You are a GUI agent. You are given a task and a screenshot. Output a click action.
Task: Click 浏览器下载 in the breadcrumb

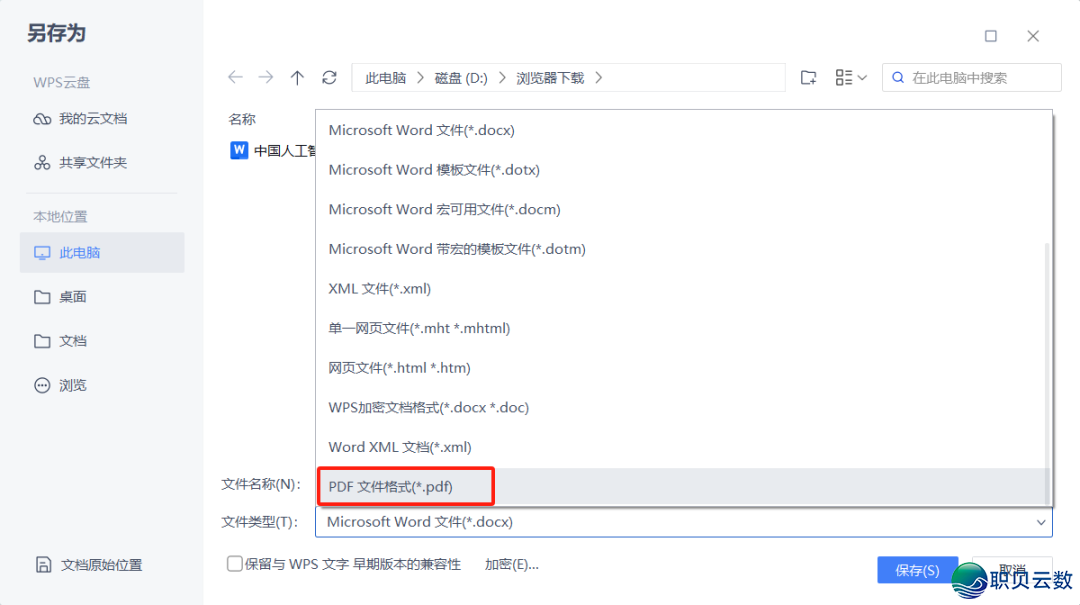tap(550, 78)
